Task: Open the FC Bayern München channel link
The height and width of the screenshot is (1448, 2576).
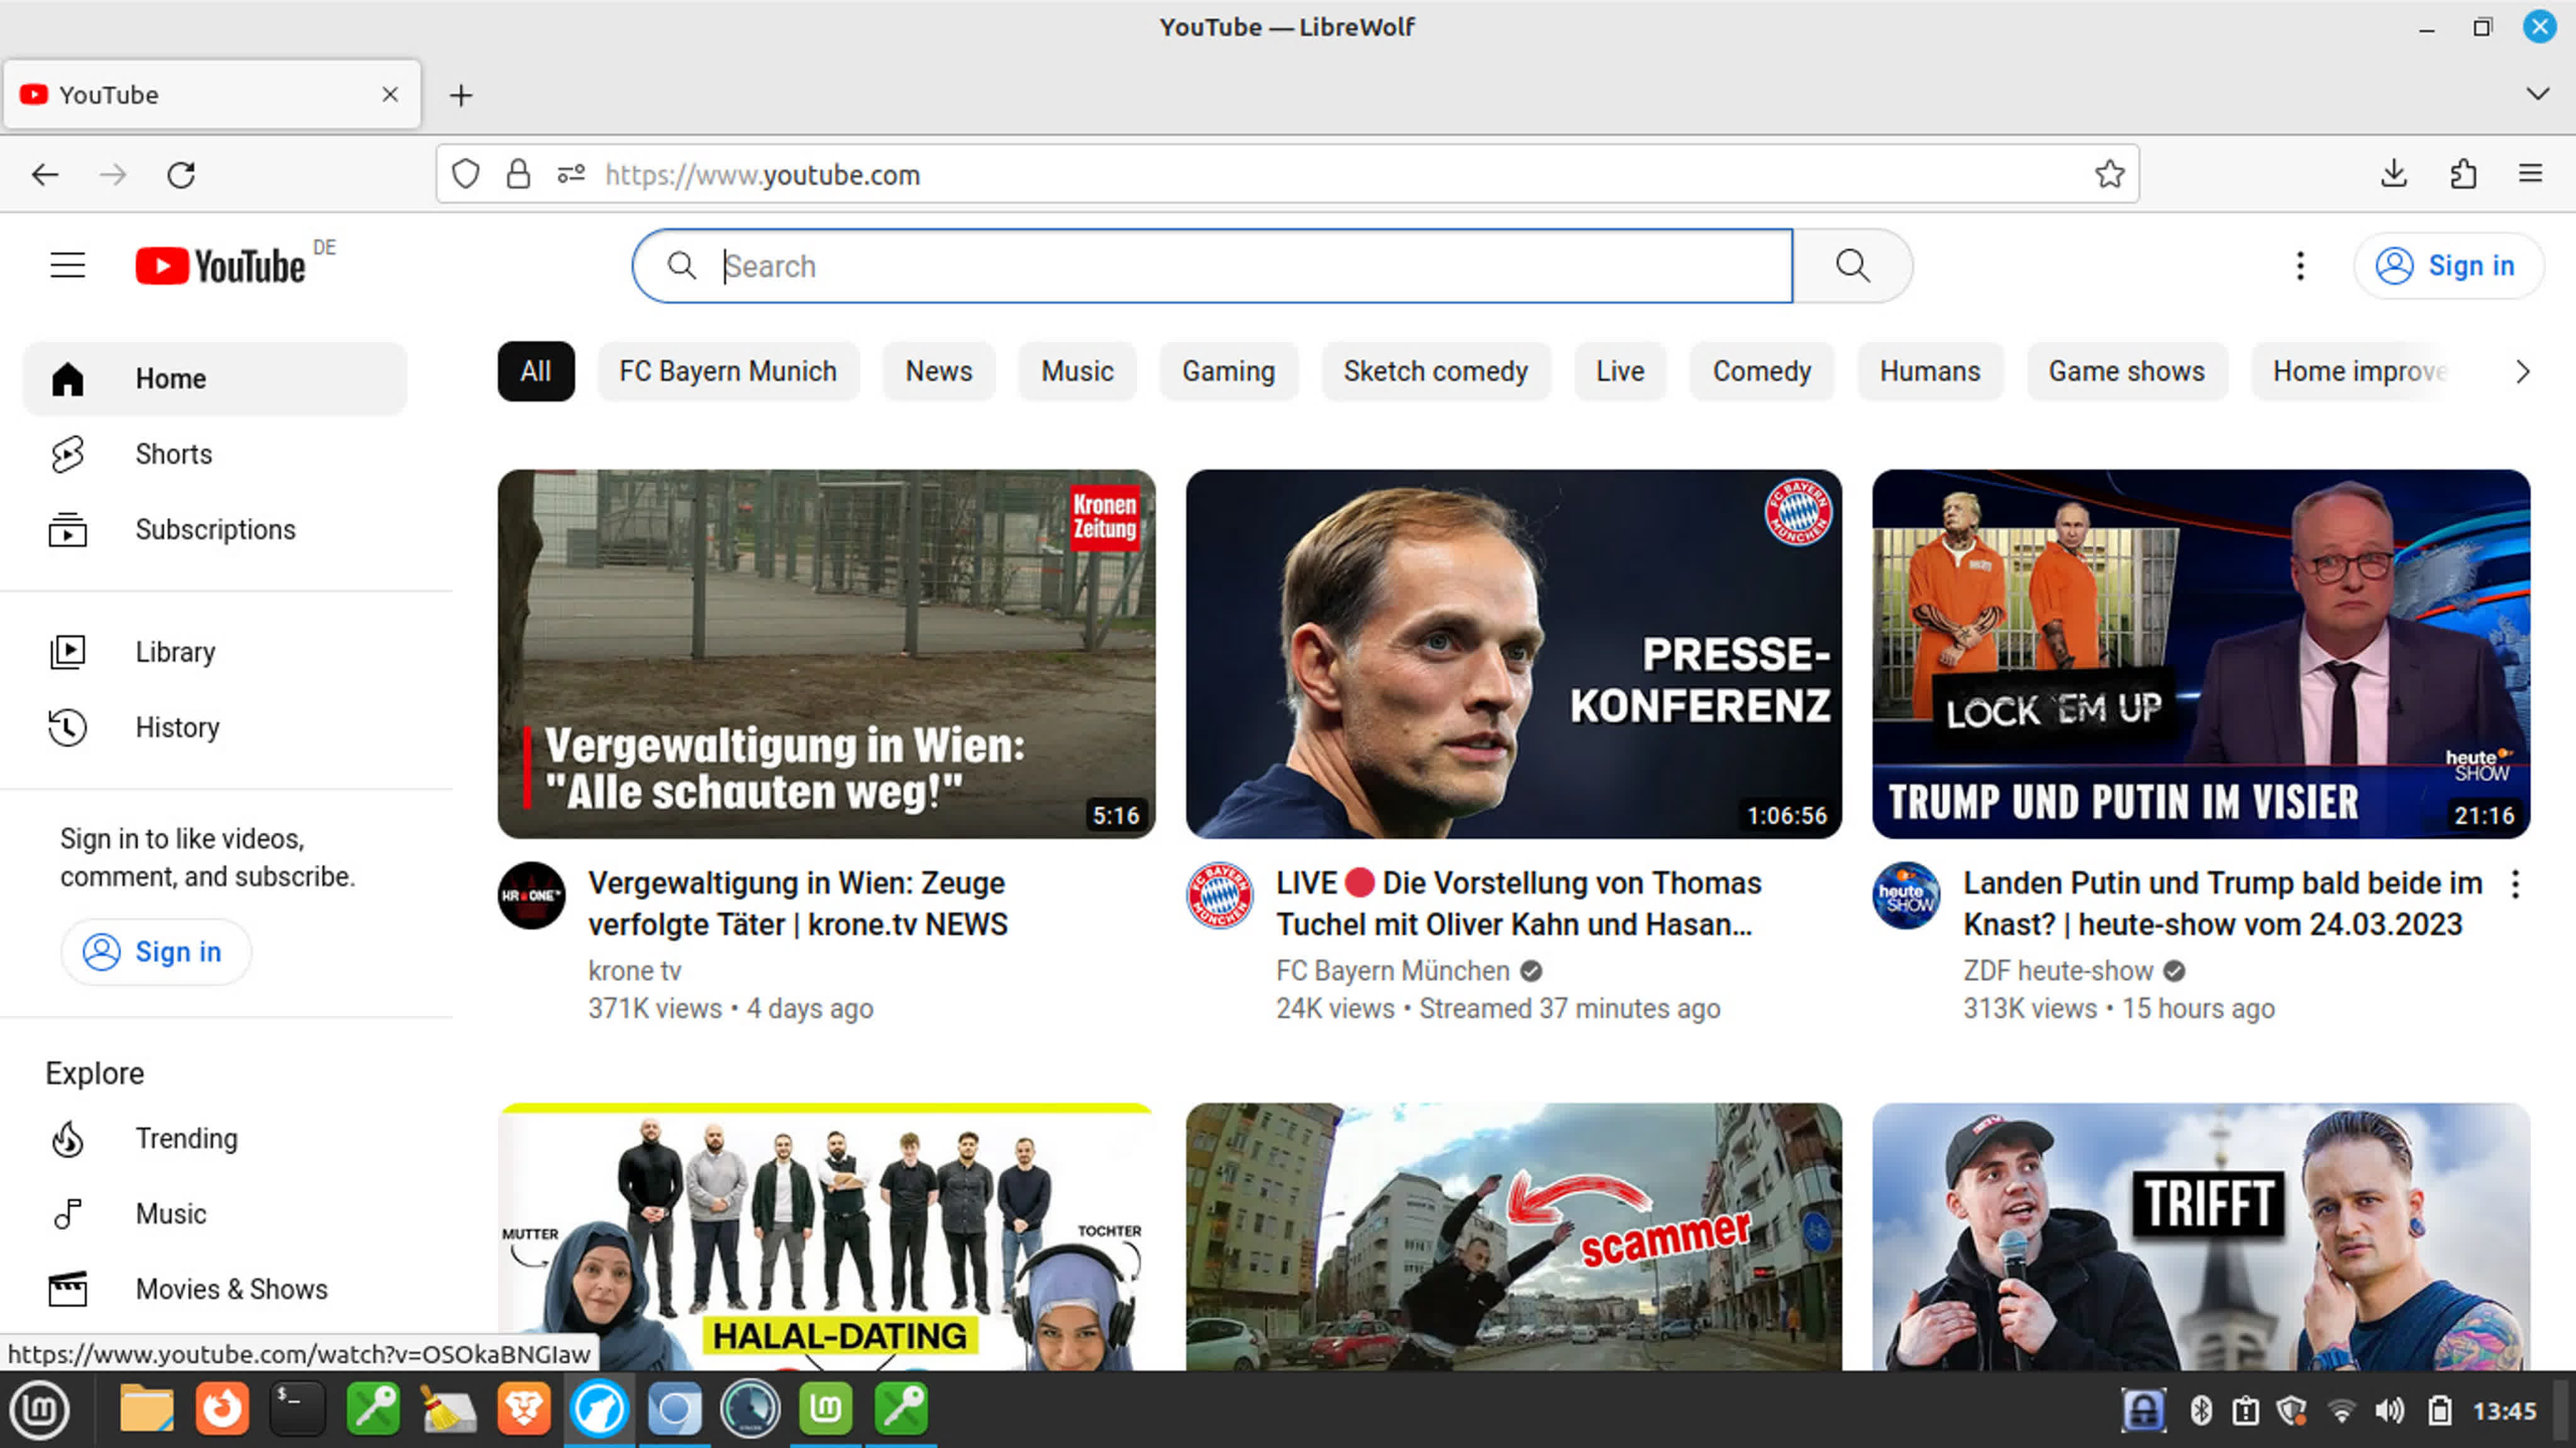Action: pyautogui.click(x=1392, y=970)
